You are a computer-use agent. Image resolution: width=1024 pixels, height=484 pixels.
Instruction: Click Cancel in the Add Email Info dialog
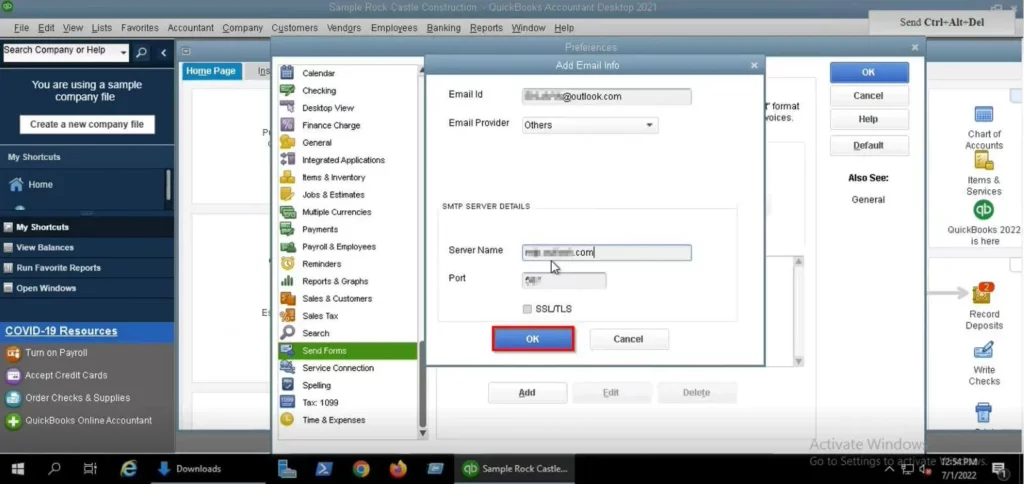point(628,339)
